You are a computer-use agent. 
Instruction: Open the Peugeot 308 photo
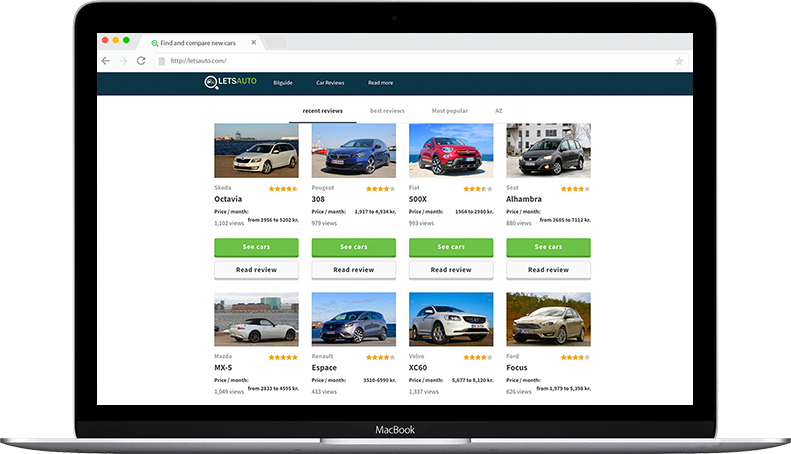click(354, 150)
